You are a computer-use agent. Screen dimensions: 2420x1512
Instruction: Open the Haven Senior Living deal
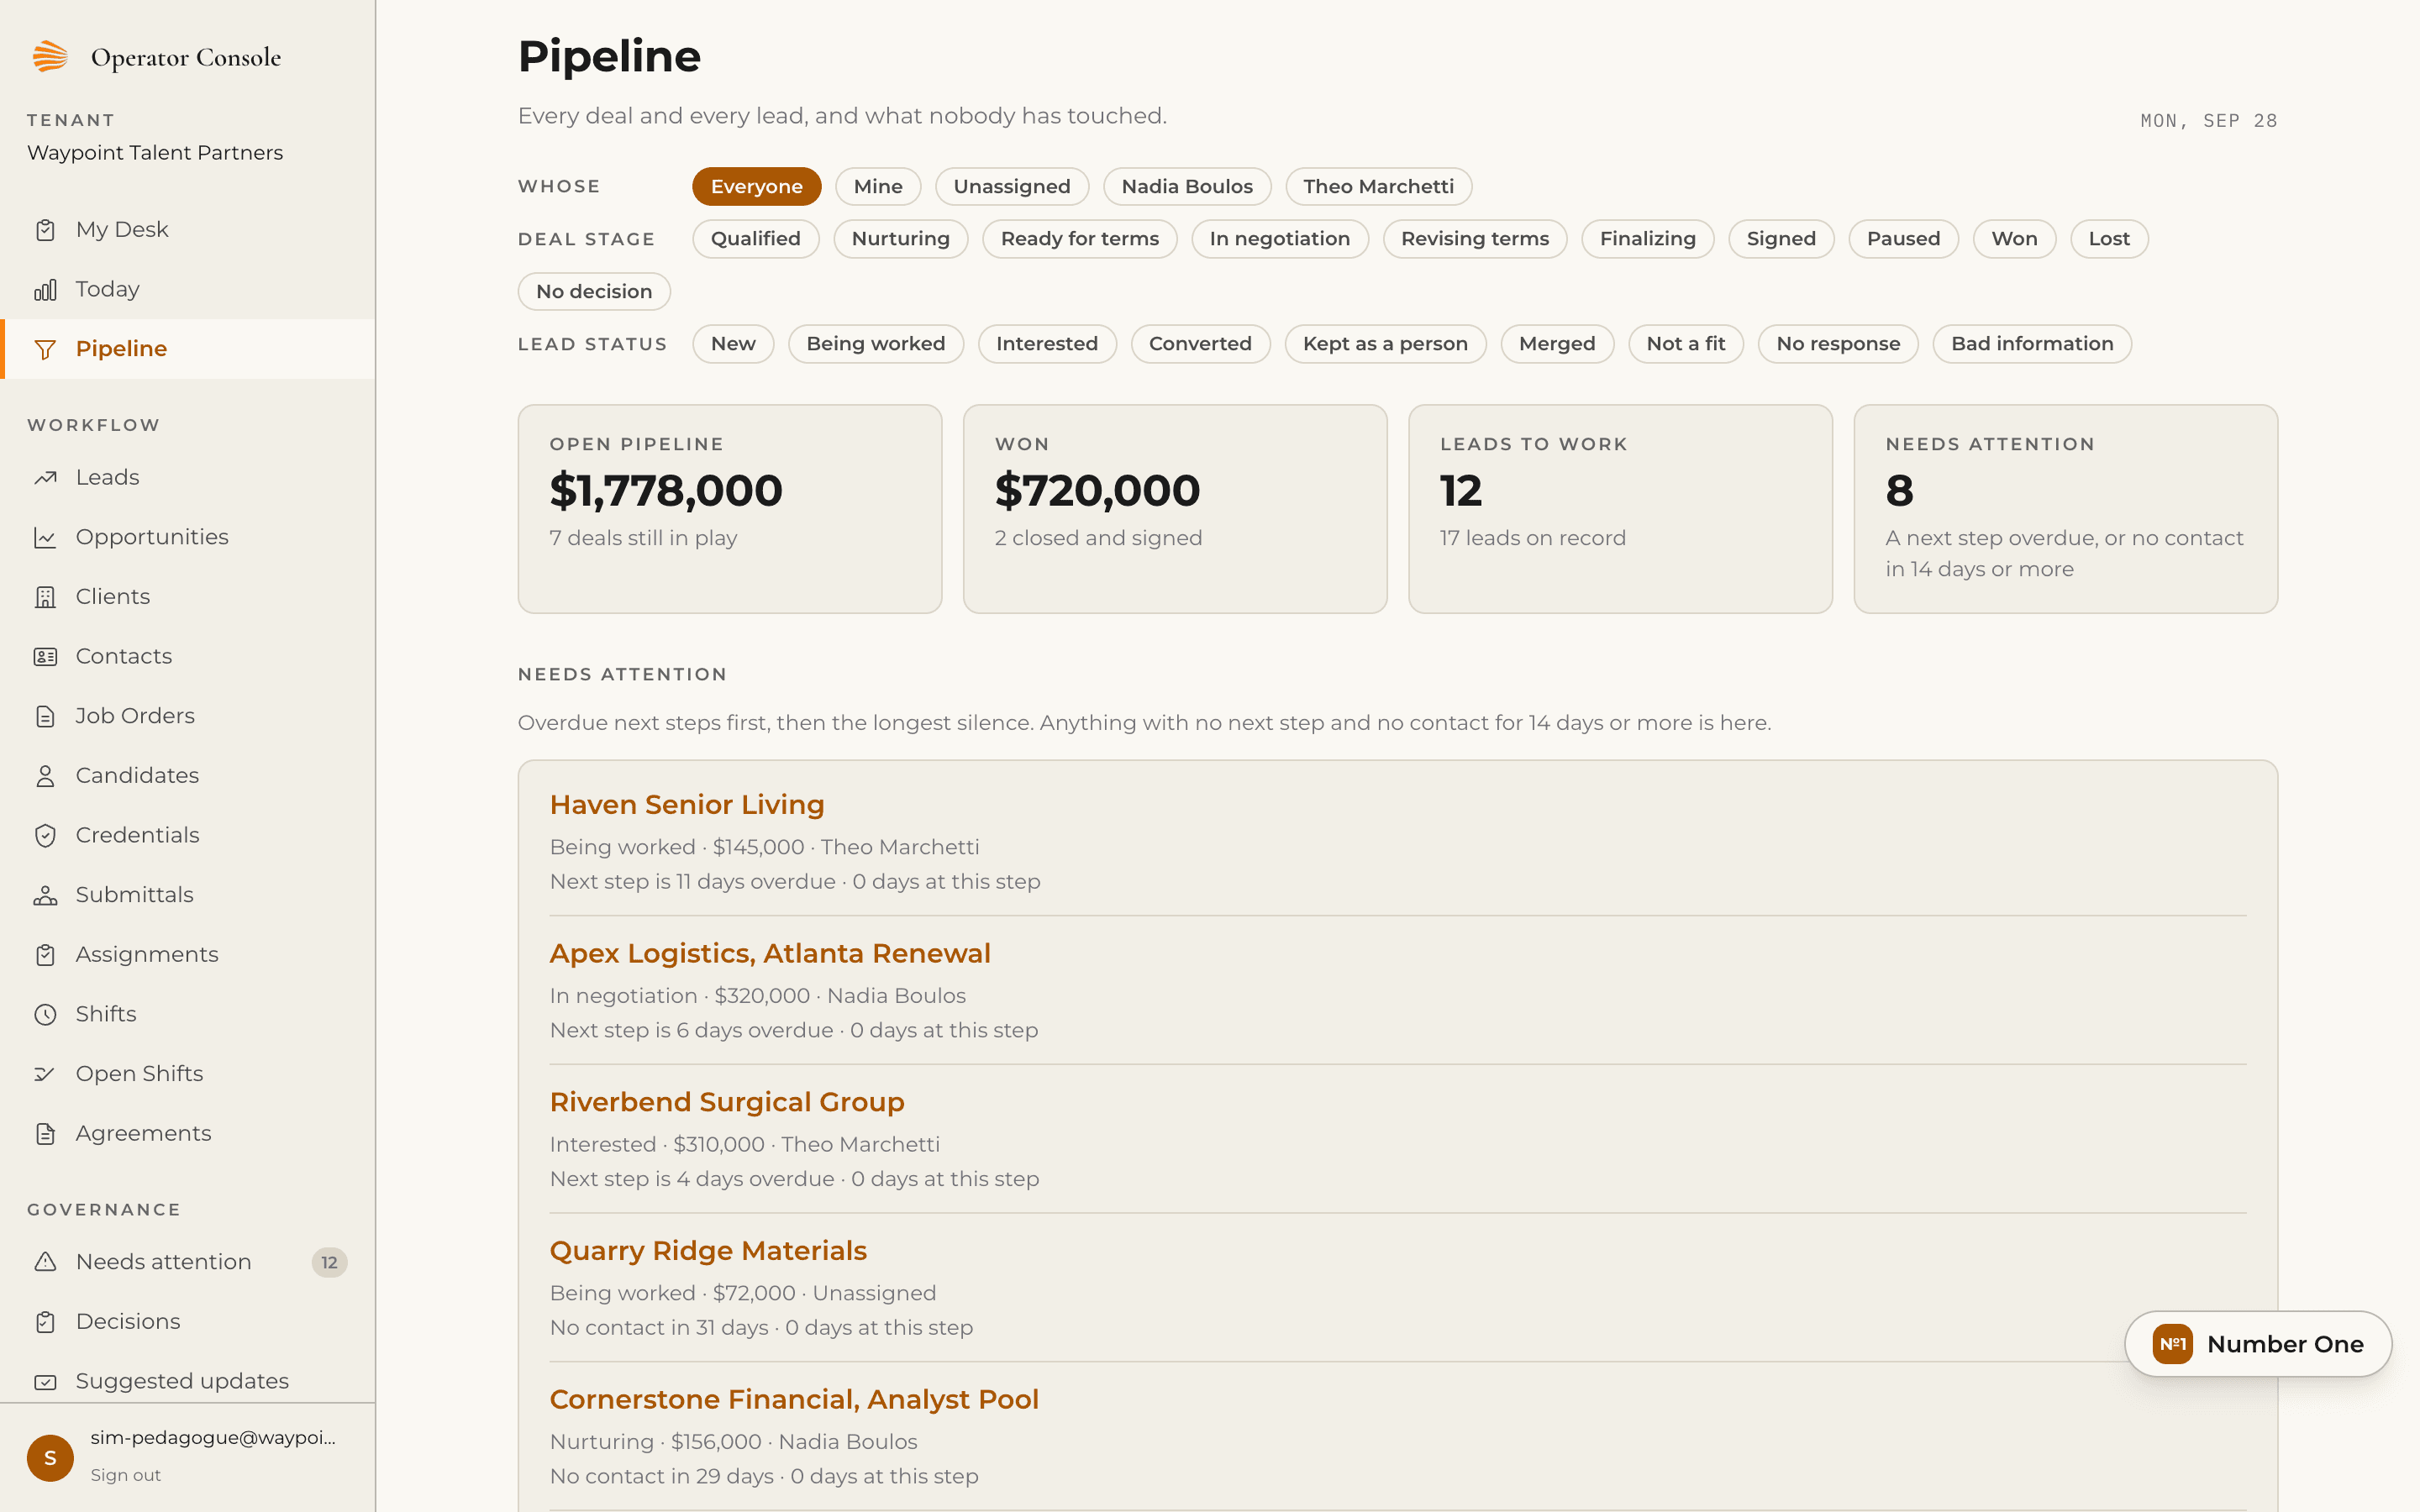(687, 805)
